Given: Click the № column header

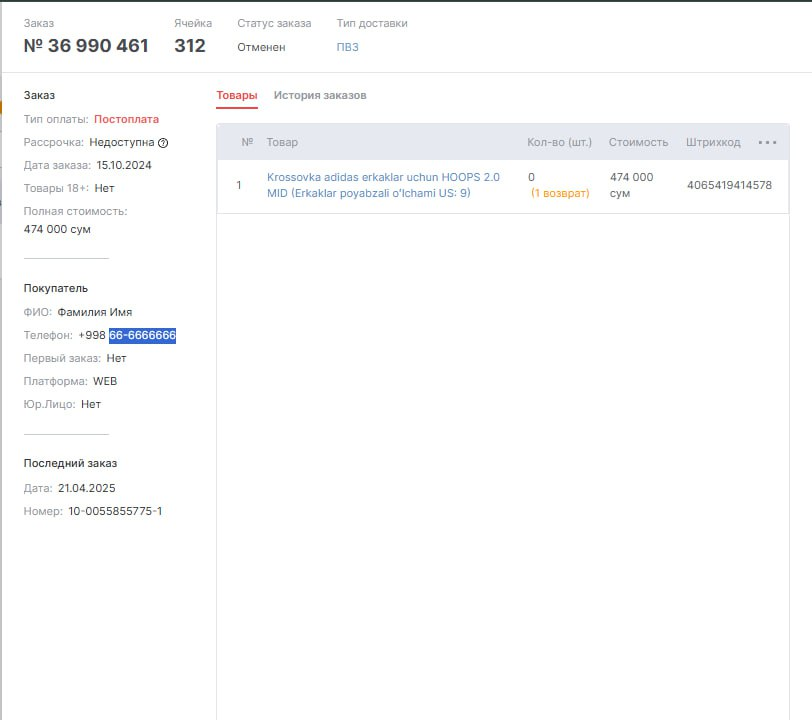Looking at the screenshot, I should pyautogui.click(x=247, y=142).
